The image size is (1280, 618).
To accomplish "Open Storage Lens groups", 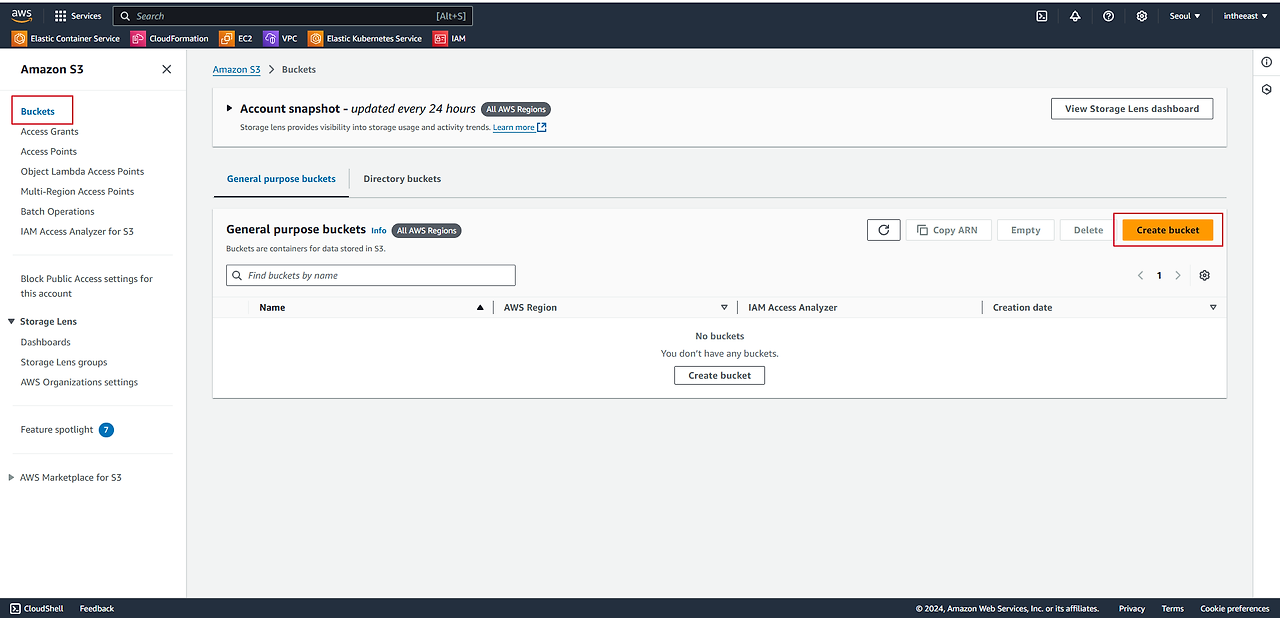I will (x=64, y=362).
